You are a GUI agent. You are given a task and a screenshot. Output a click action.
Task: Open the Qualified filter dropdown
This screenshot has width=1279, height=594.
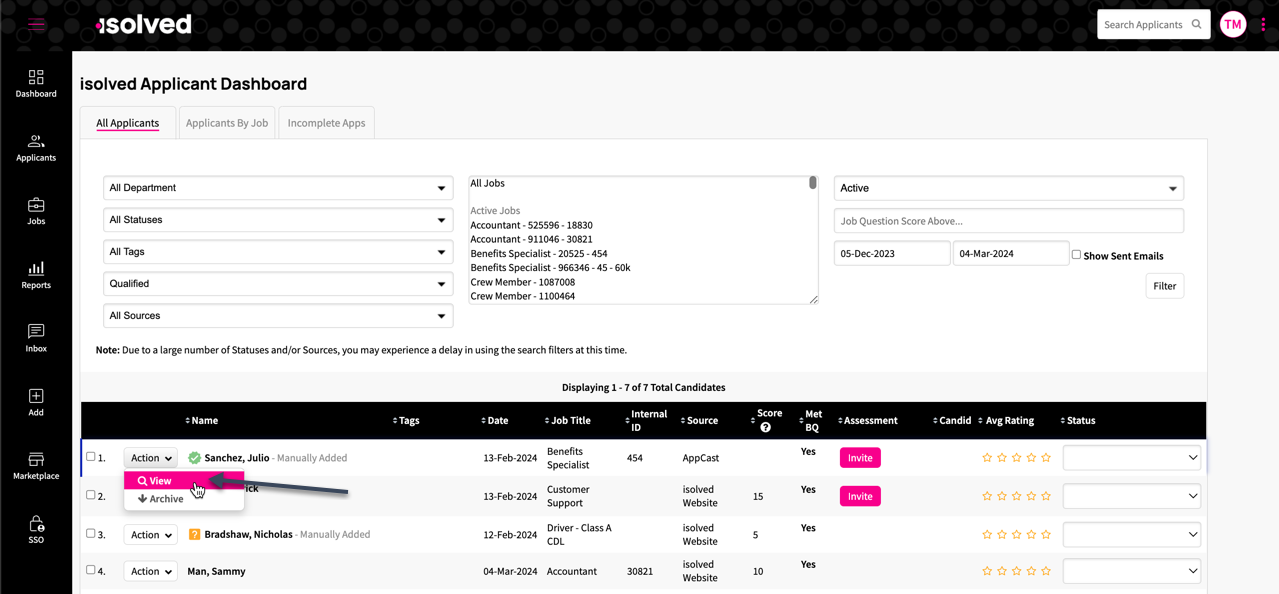click(278, 284)
